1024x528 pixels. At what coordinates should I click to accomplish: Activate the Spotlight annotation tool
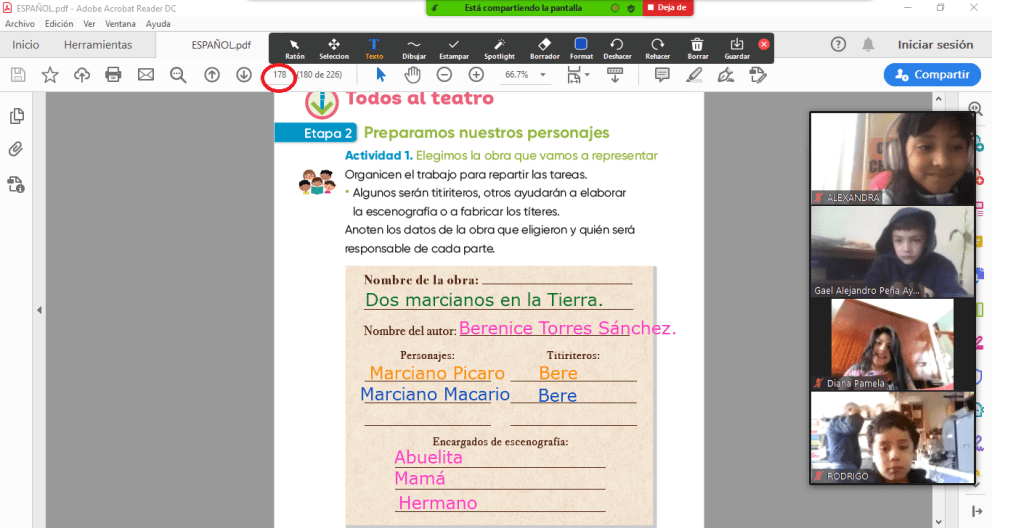499,48
